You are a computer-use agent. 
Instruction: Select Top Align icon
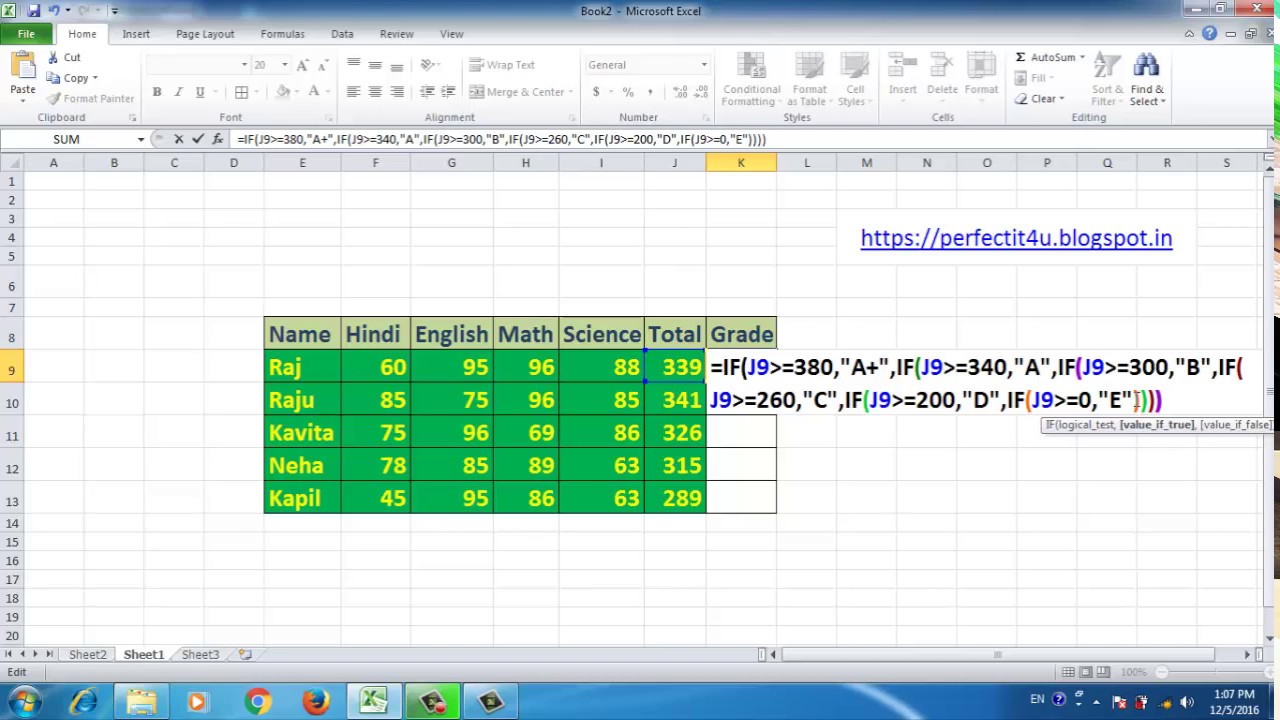click(353, 65)
